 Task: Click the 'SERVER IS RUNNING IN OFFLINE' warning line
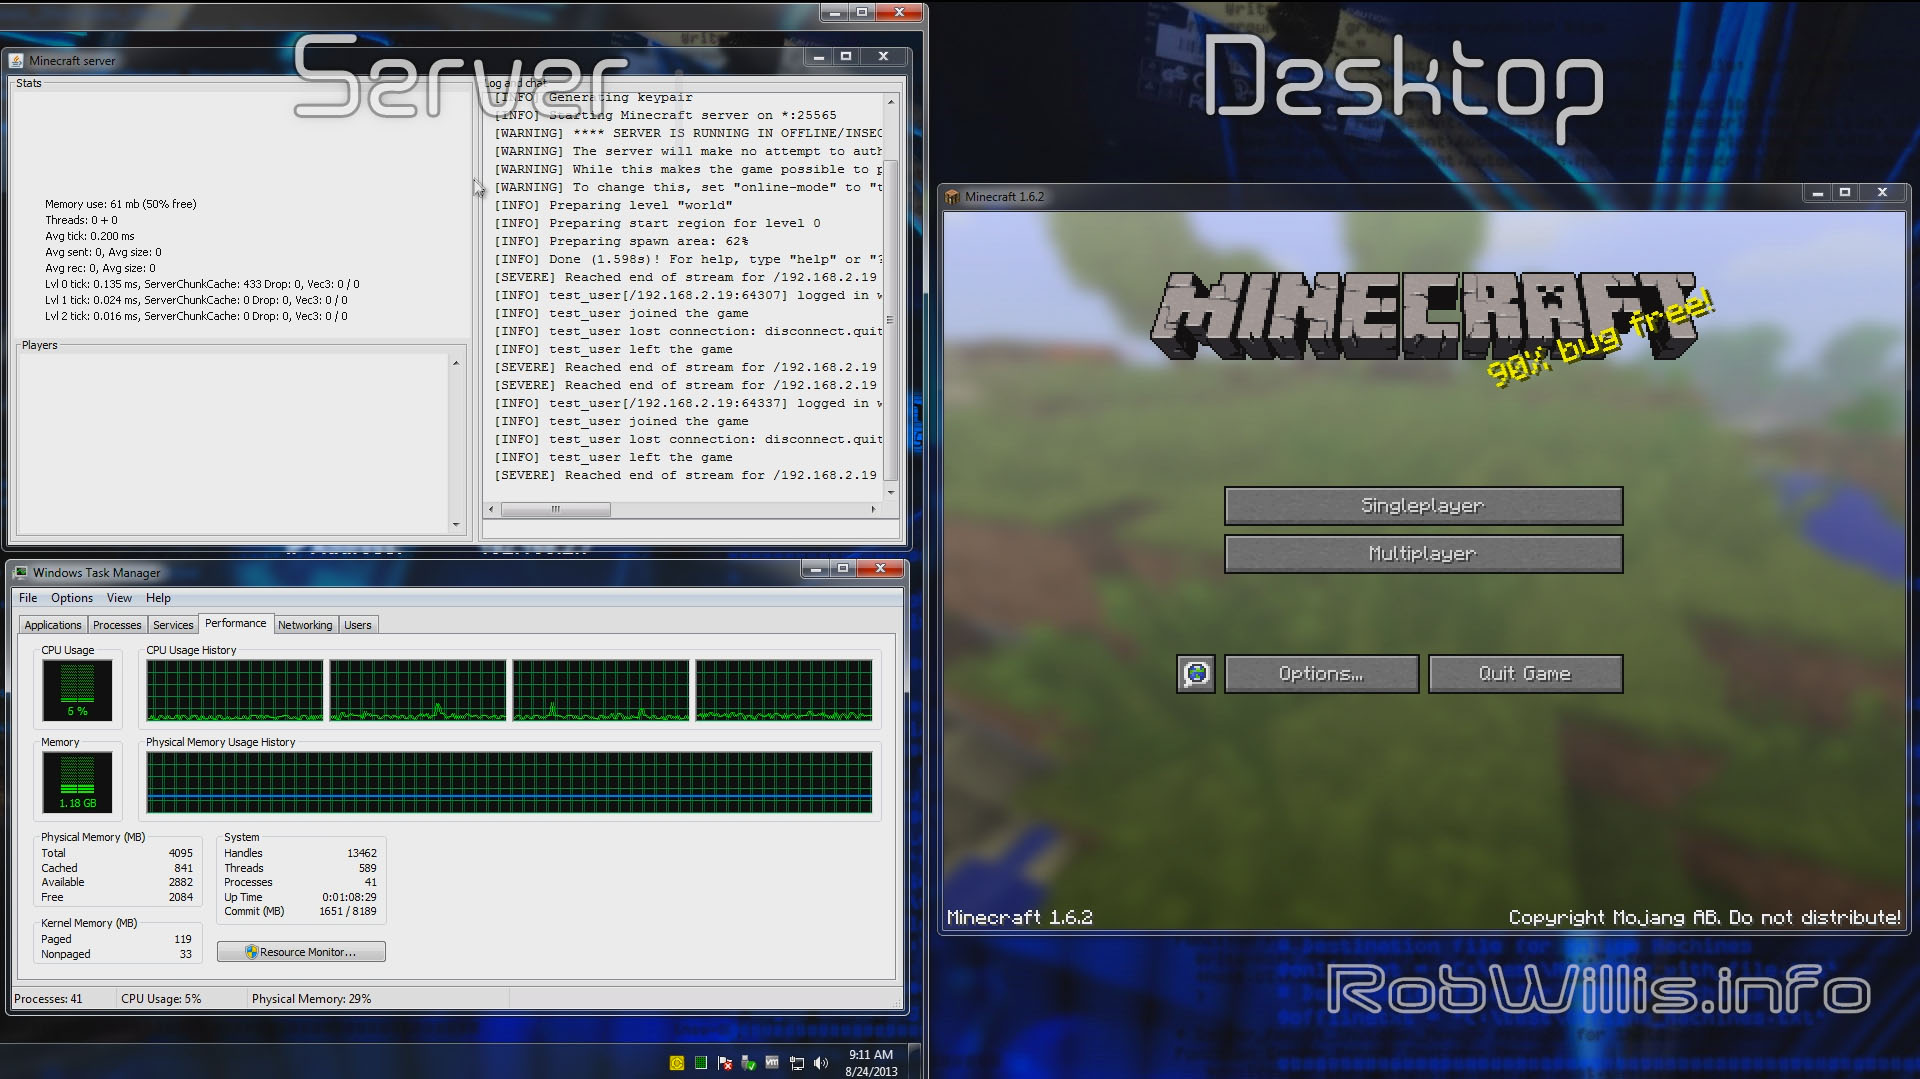pyautogui.click(x=688, y=133)
